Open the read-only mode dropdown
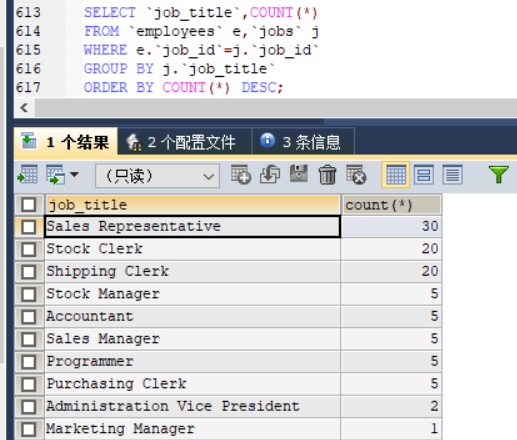 pos(157,176)
